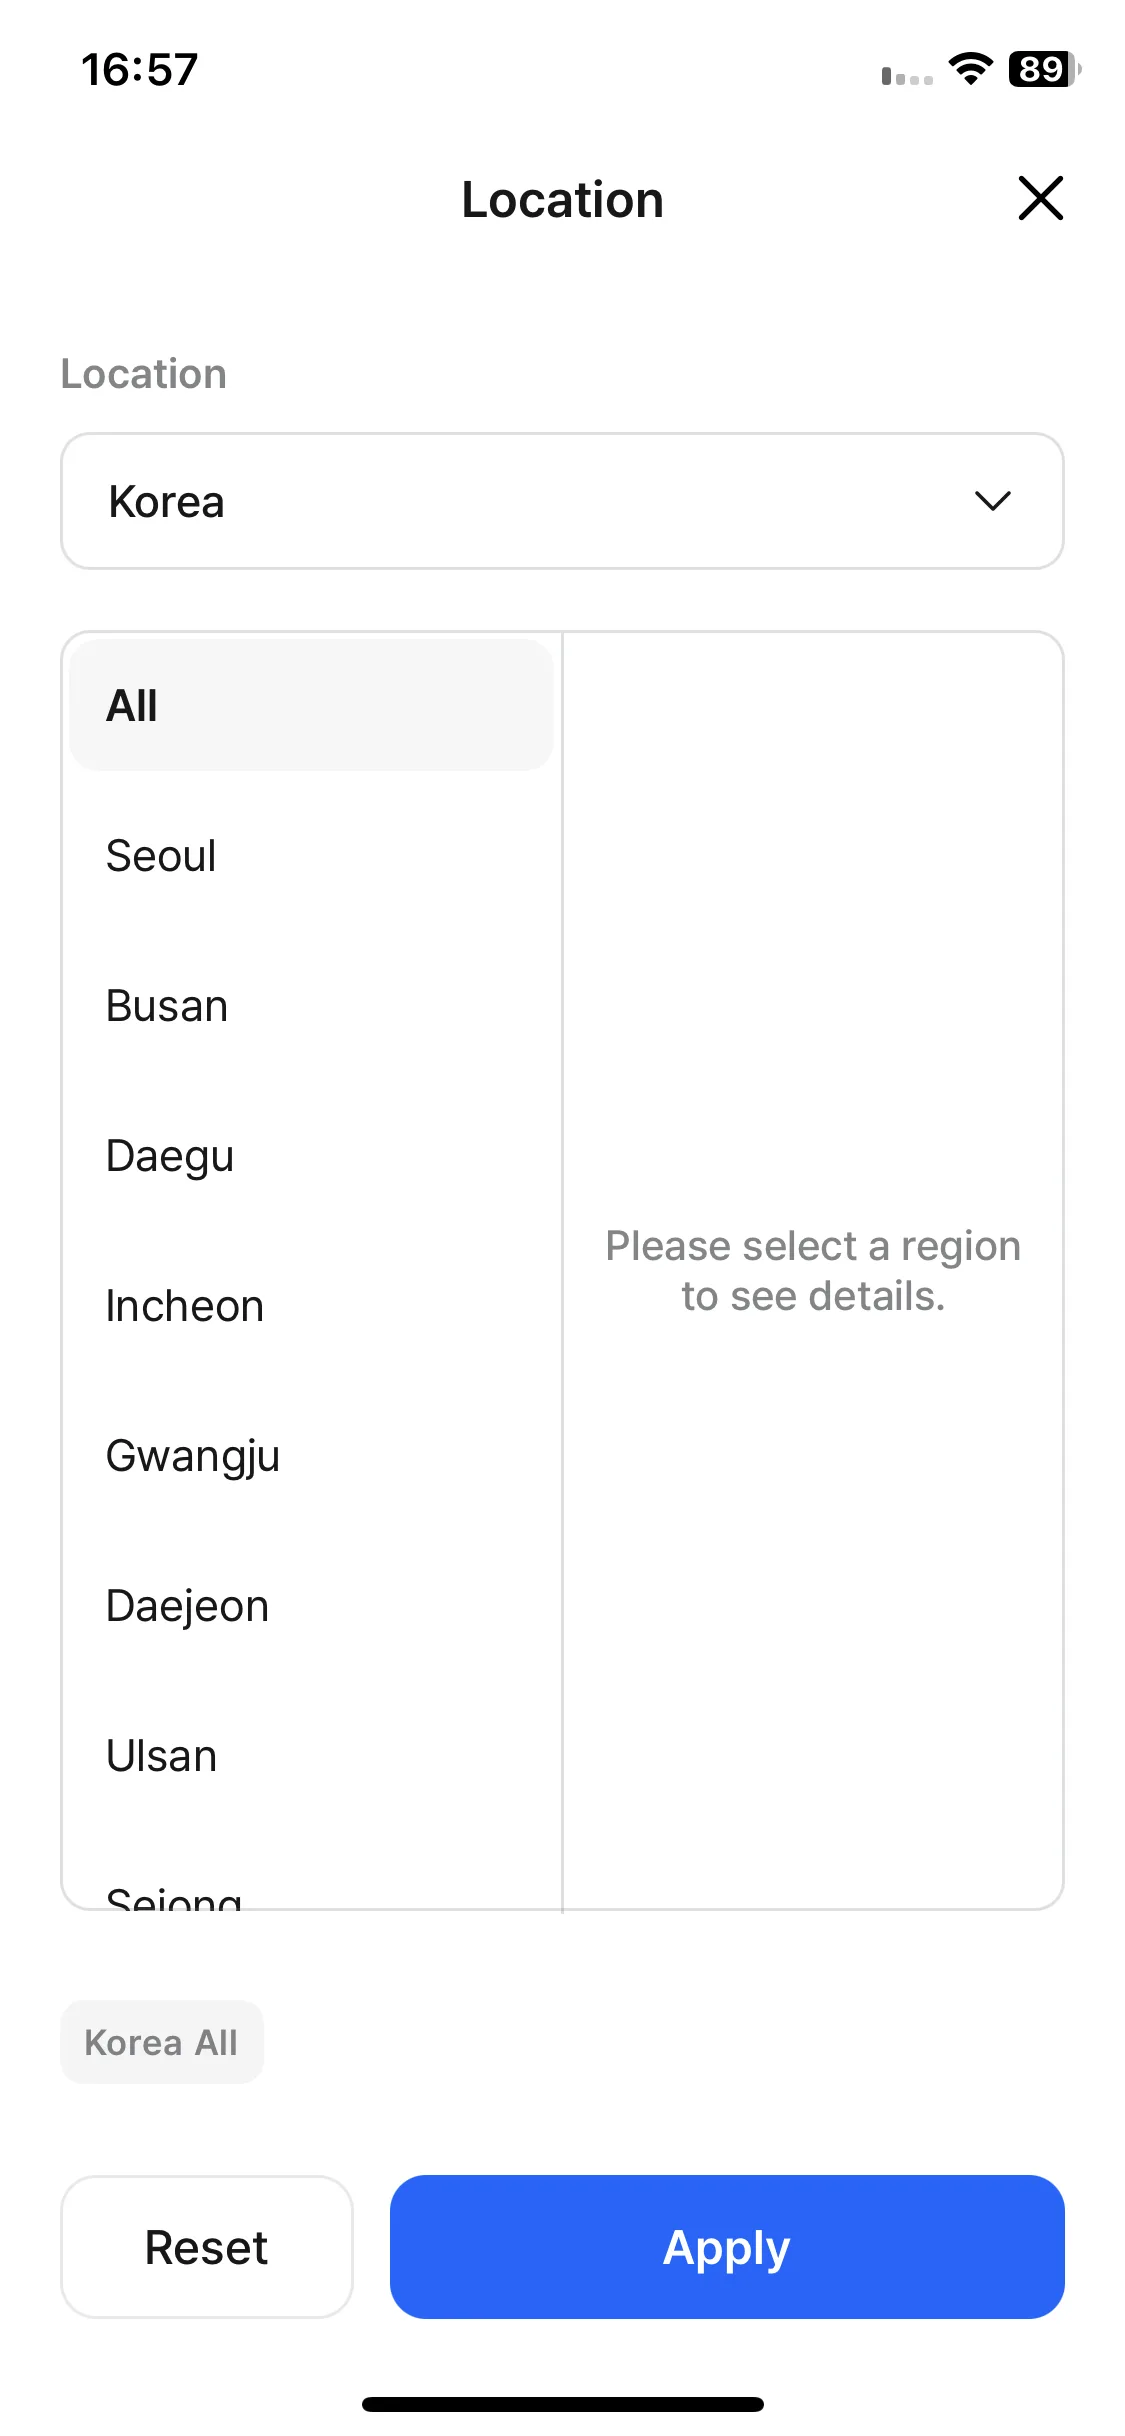Tap the battery indicator icon
Viewport: 1125px width, 2436px height.
tap(1045, 69)
